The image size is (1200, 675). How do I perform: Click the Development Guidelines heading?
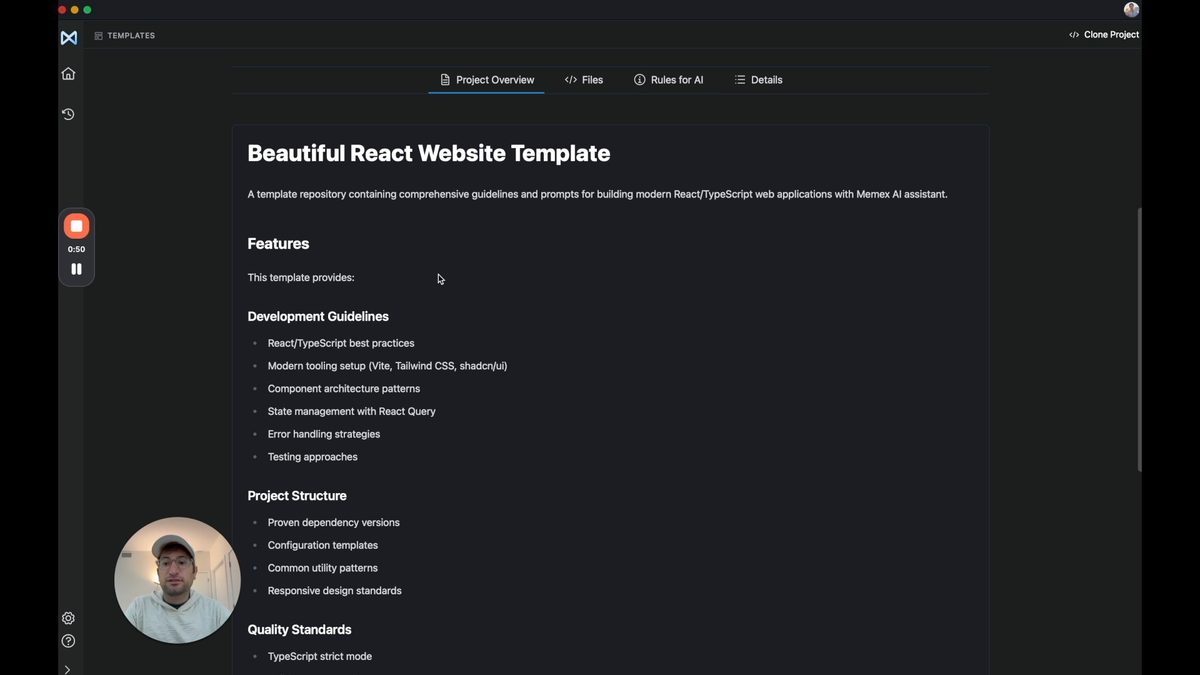(318, 317)
